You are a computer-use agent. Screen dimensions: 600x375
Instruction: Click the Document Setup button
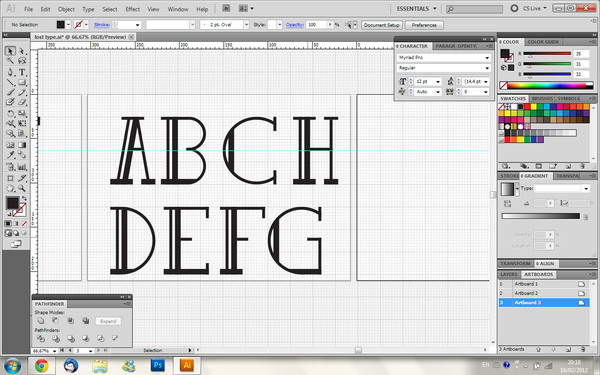382,25
